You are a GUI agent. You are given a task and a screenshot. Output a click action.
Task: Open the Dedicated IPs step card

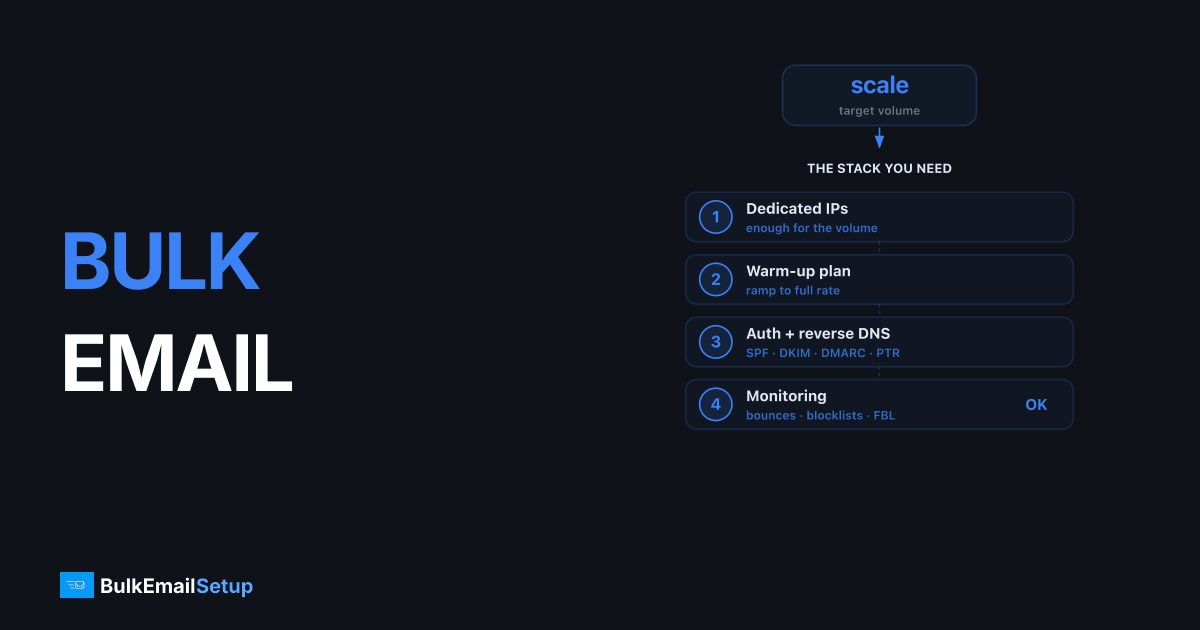pos(879,217)
